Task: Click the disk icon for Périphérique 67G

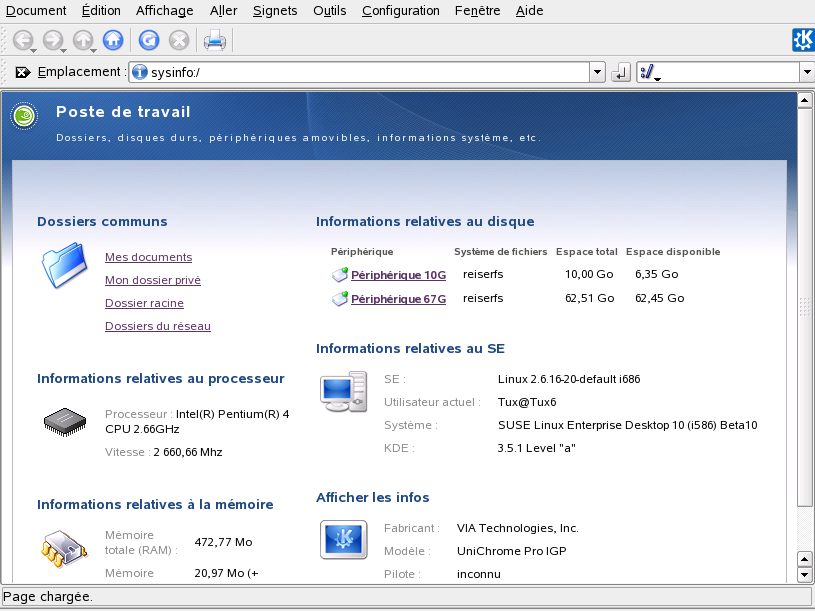Action: click(x=339, y=299)
